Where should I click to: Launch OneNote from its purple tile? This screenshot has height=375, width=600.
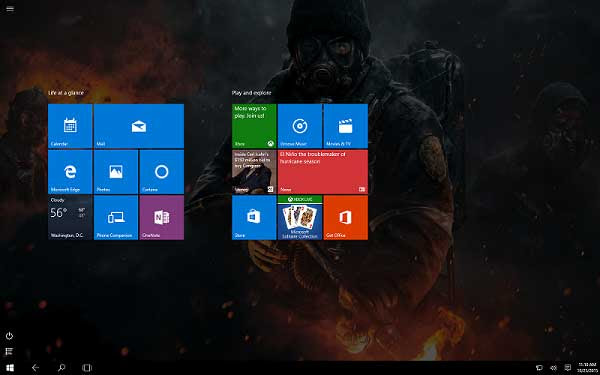[162, 218]
